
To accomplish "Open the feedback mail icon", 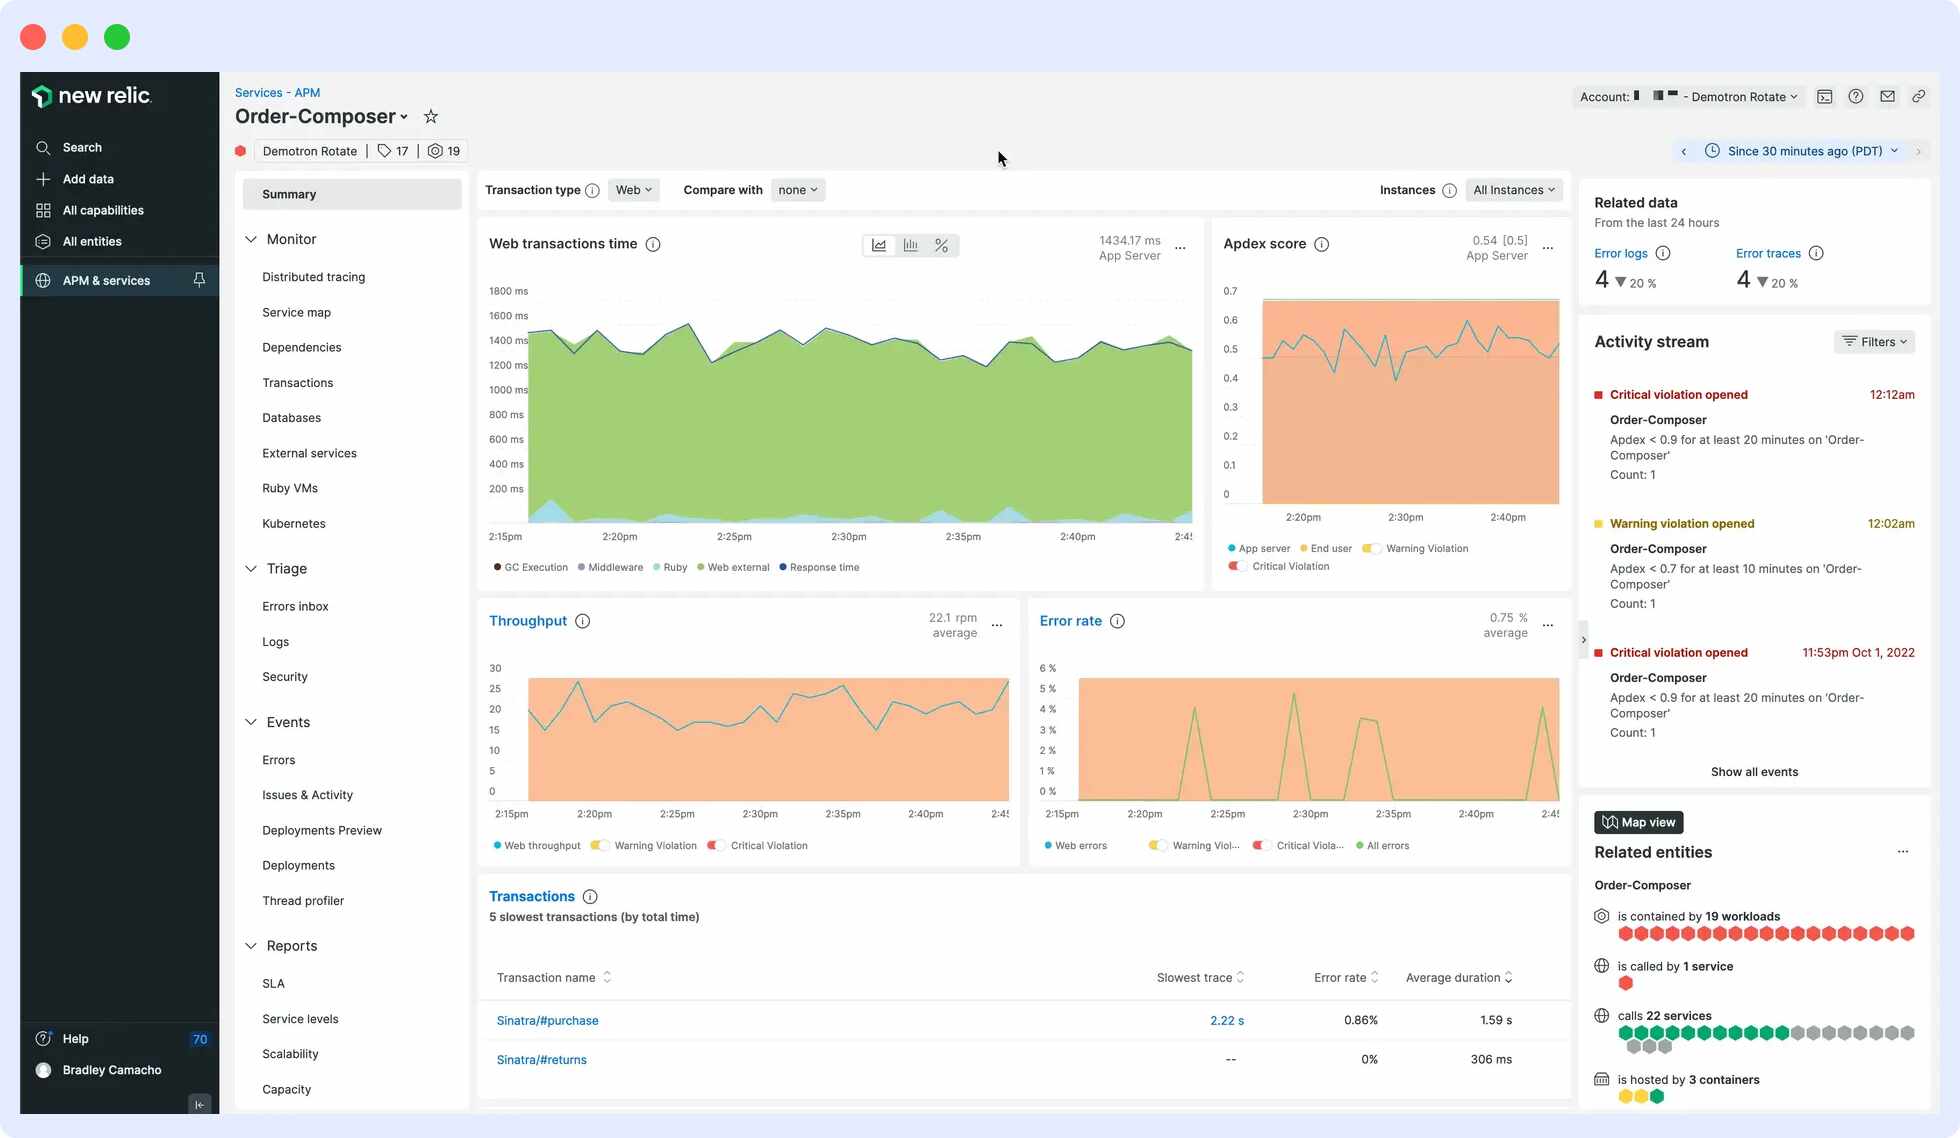I will coord(1887,97).
